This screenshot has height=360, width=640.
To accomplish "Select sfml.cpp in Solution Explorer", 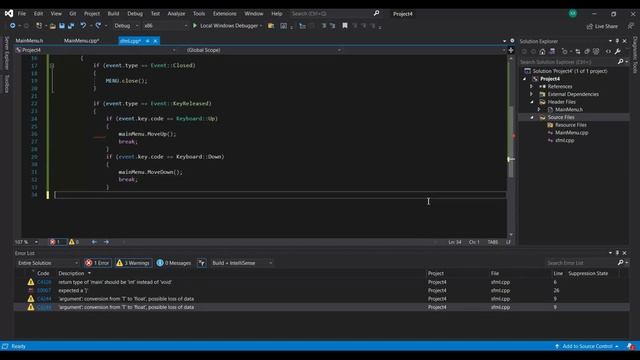I will pos(564,140).
